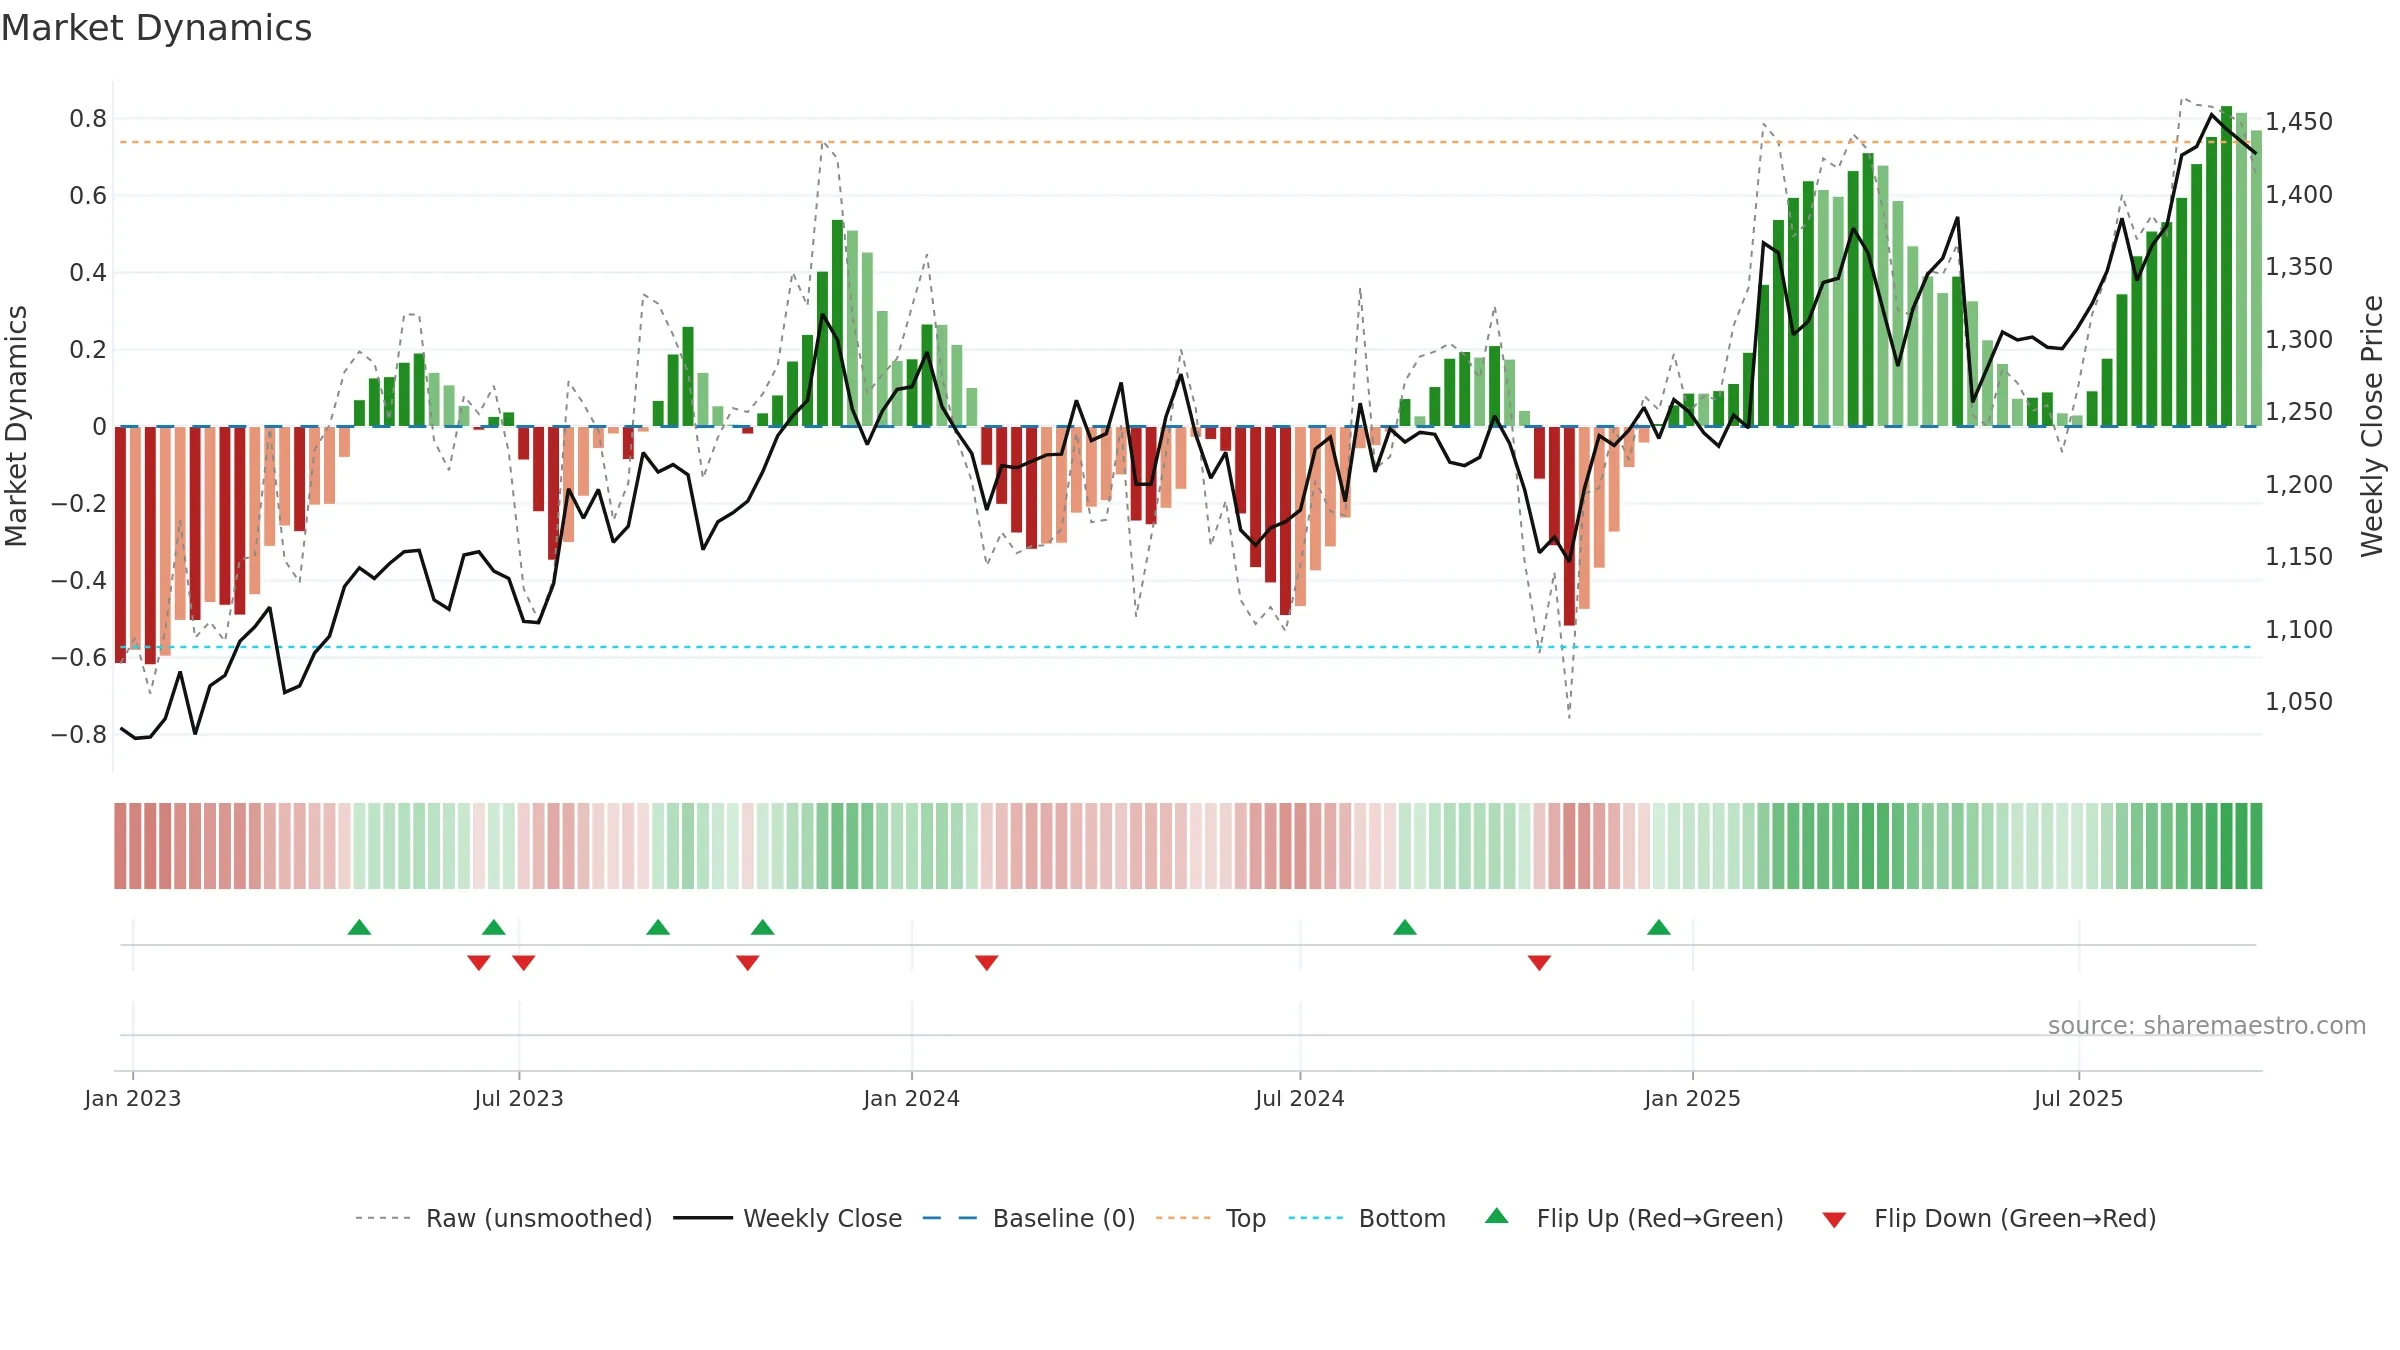Click the green triangle icon in the legend
Viewport: 2400px width, 1350px height.
coord(1497,1216)
